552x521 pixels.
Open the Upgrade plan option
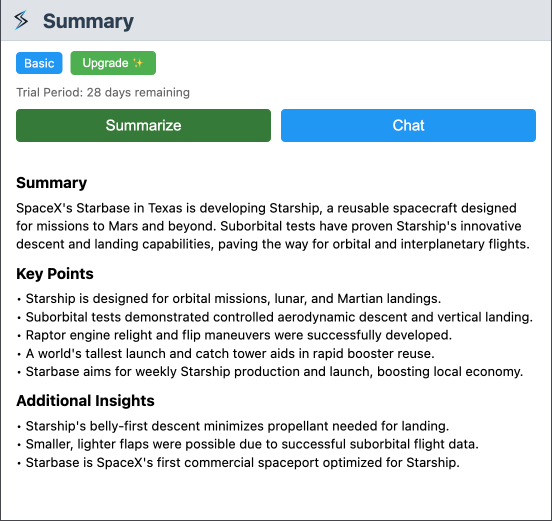(113, 63)
